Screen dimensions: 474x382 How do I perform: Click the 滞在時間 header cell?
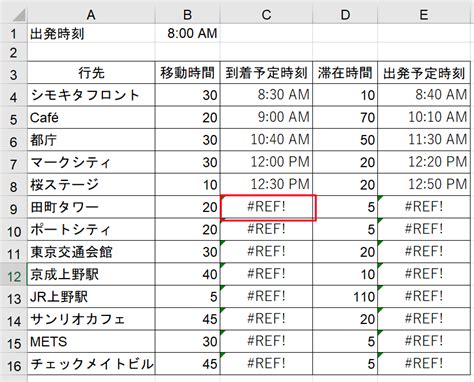click(x=345, y=73)
